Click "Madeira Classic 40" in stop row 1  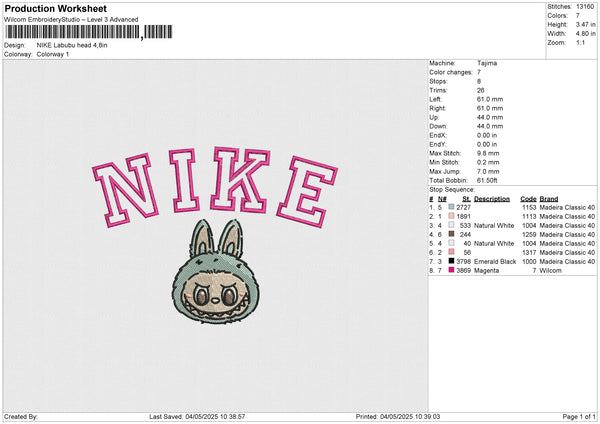(x=567, y=207)
